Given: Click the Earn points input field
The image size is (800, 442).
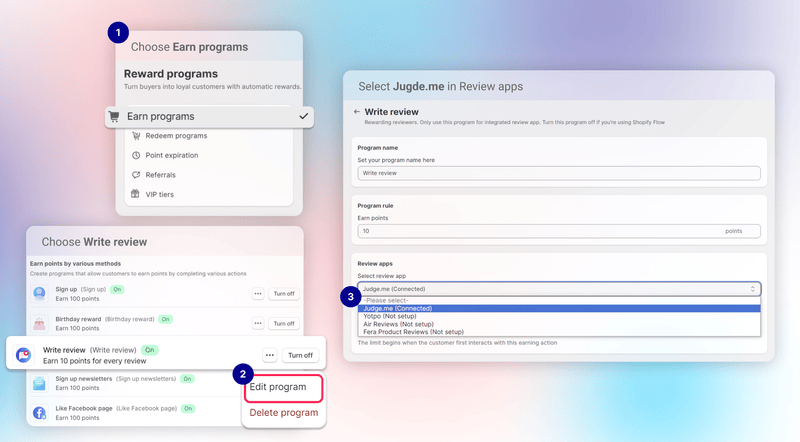Looking at the screenshot, I should [x=559, y=231].
